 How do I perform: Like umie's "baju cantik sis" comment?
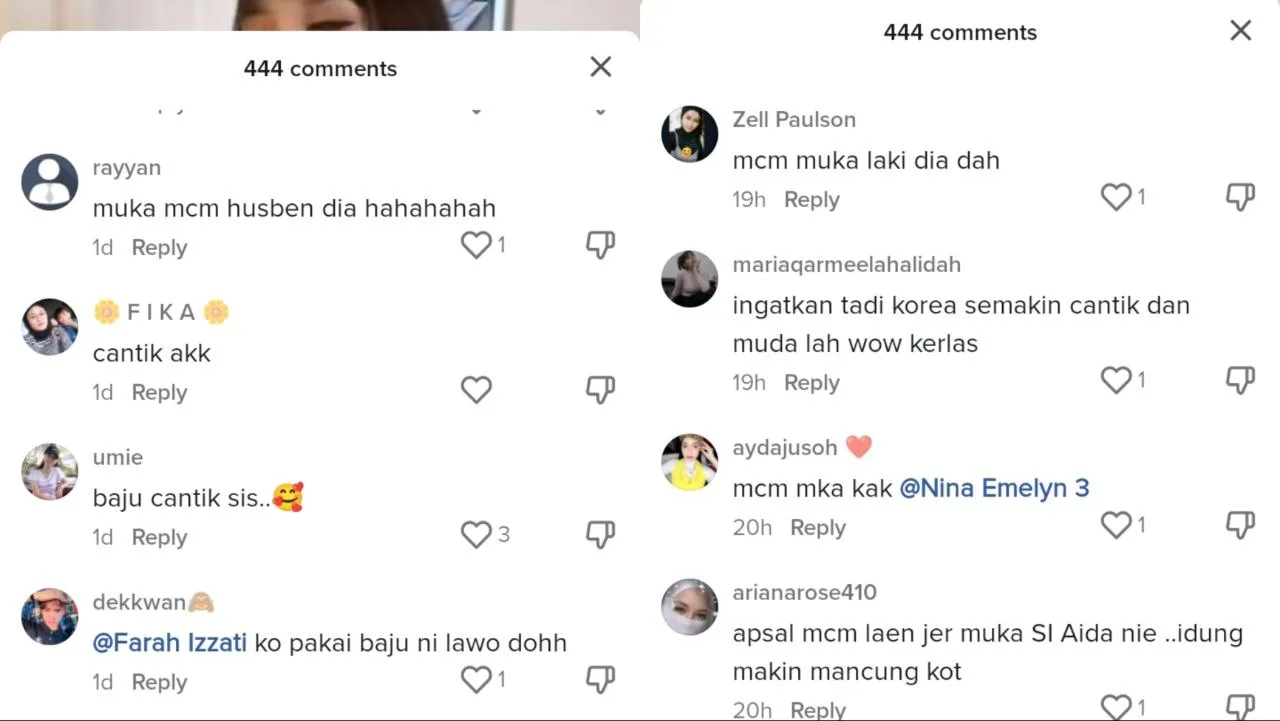pyautogui.click(x=476, y=535)
